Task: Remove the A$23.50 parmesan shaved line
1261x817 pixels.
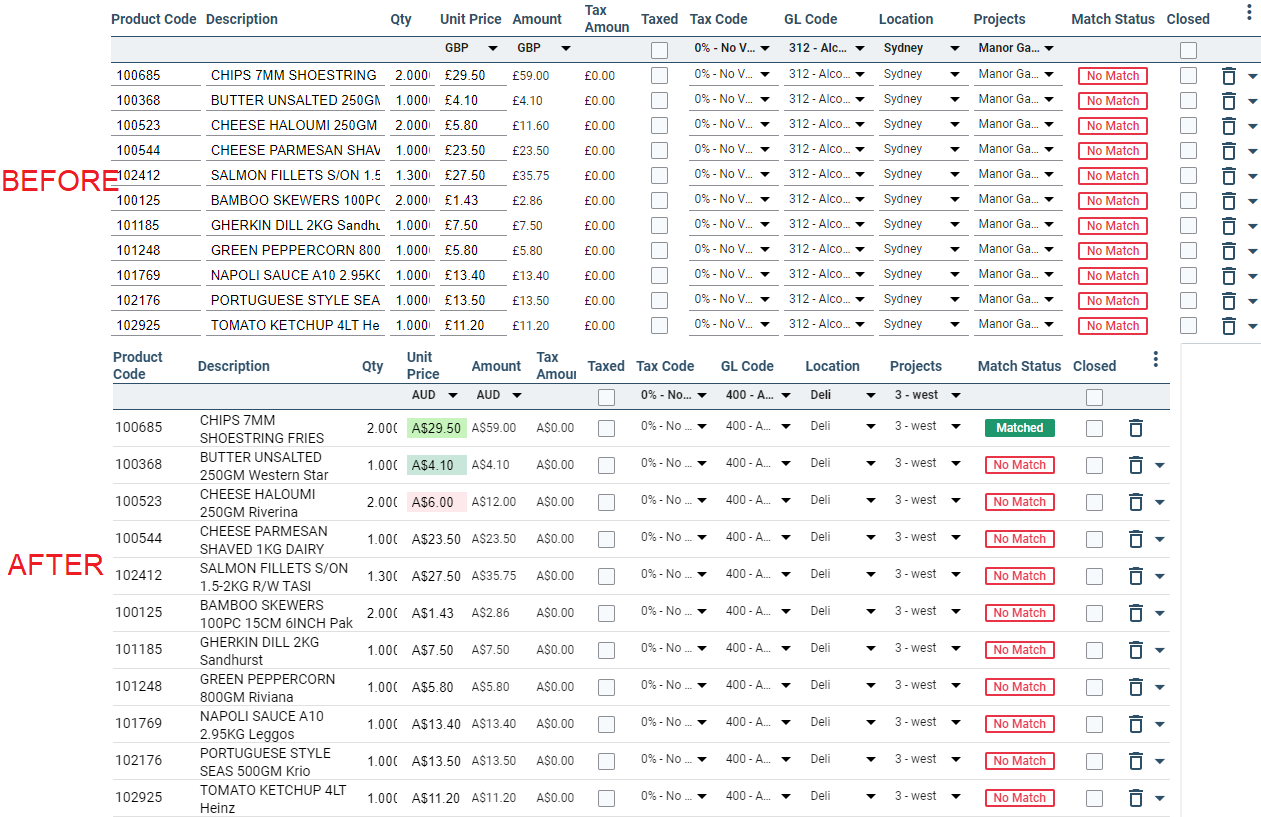Action: [1136, 539]
